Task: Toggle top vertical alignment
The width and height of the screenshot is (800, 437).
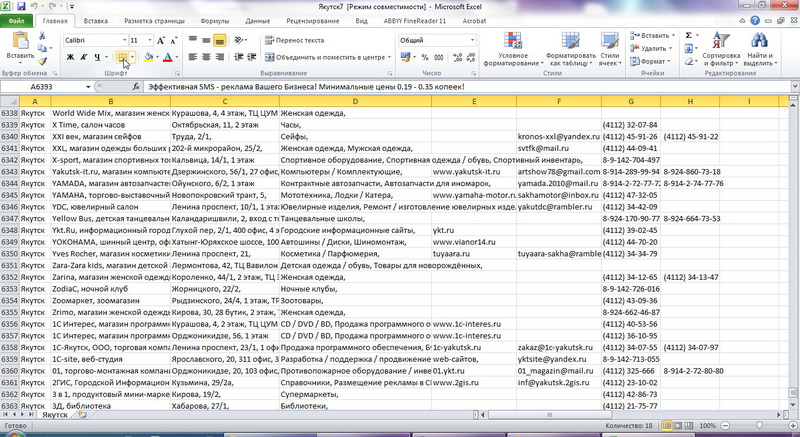Action: tap(193, 40)
